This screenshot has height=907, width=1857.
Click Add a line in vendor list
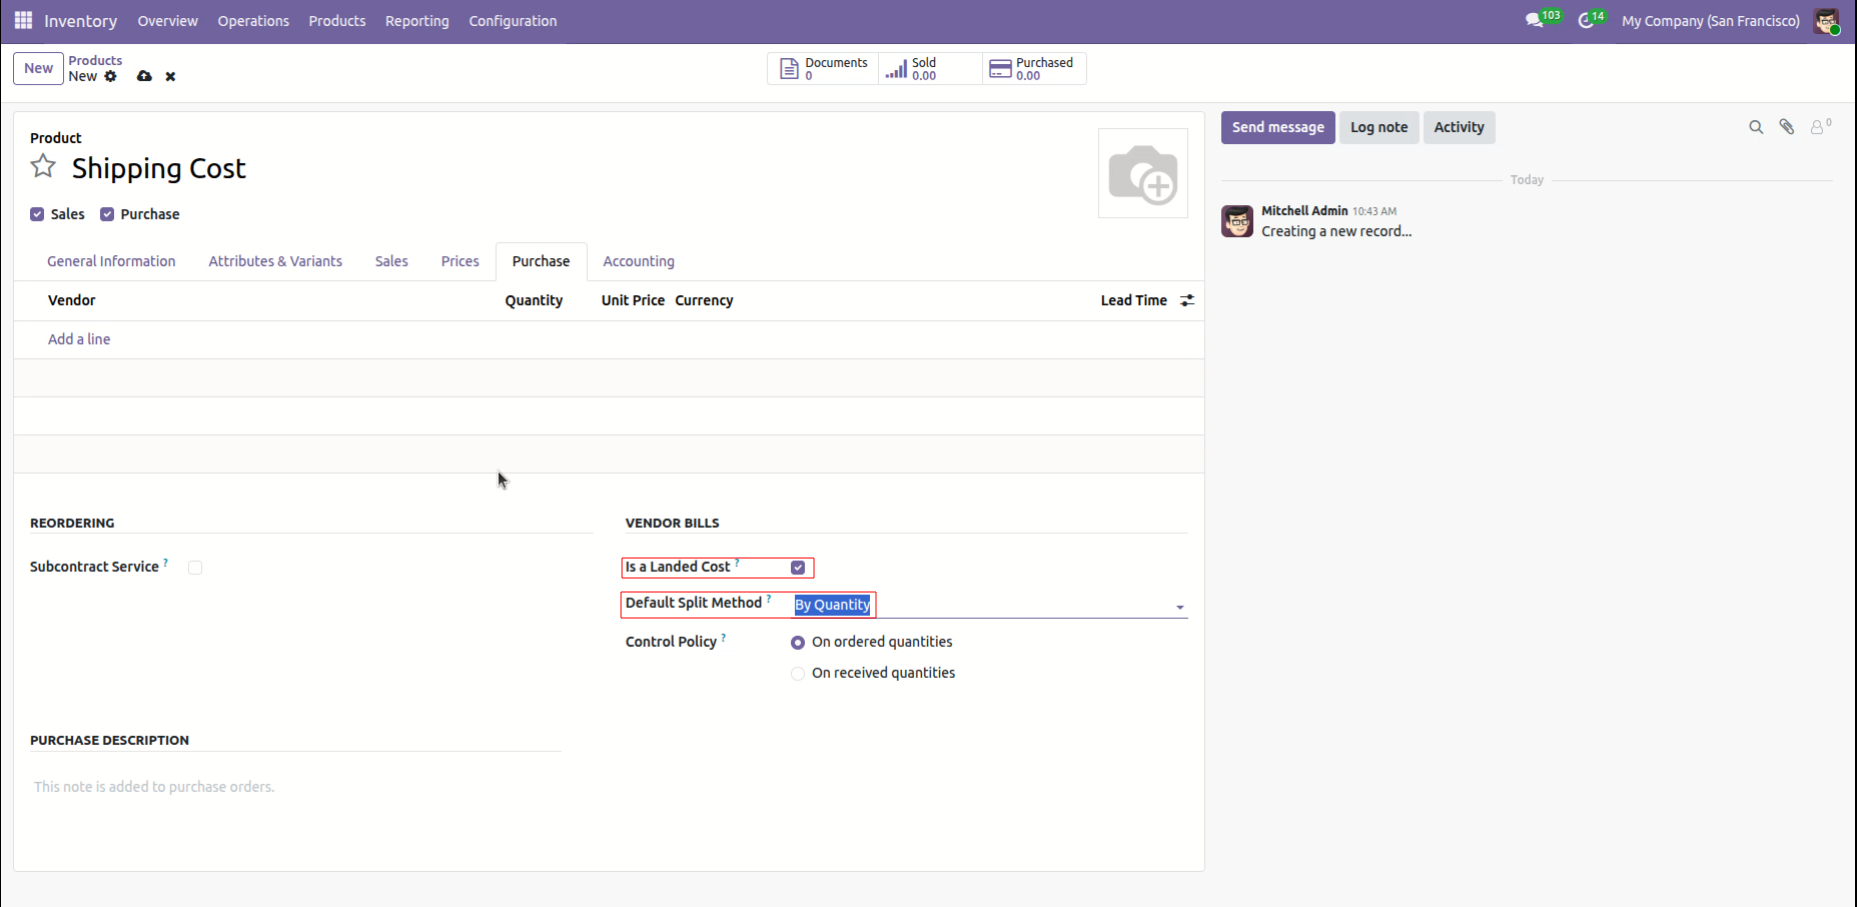pyautogui.click(x=79, y=339)
